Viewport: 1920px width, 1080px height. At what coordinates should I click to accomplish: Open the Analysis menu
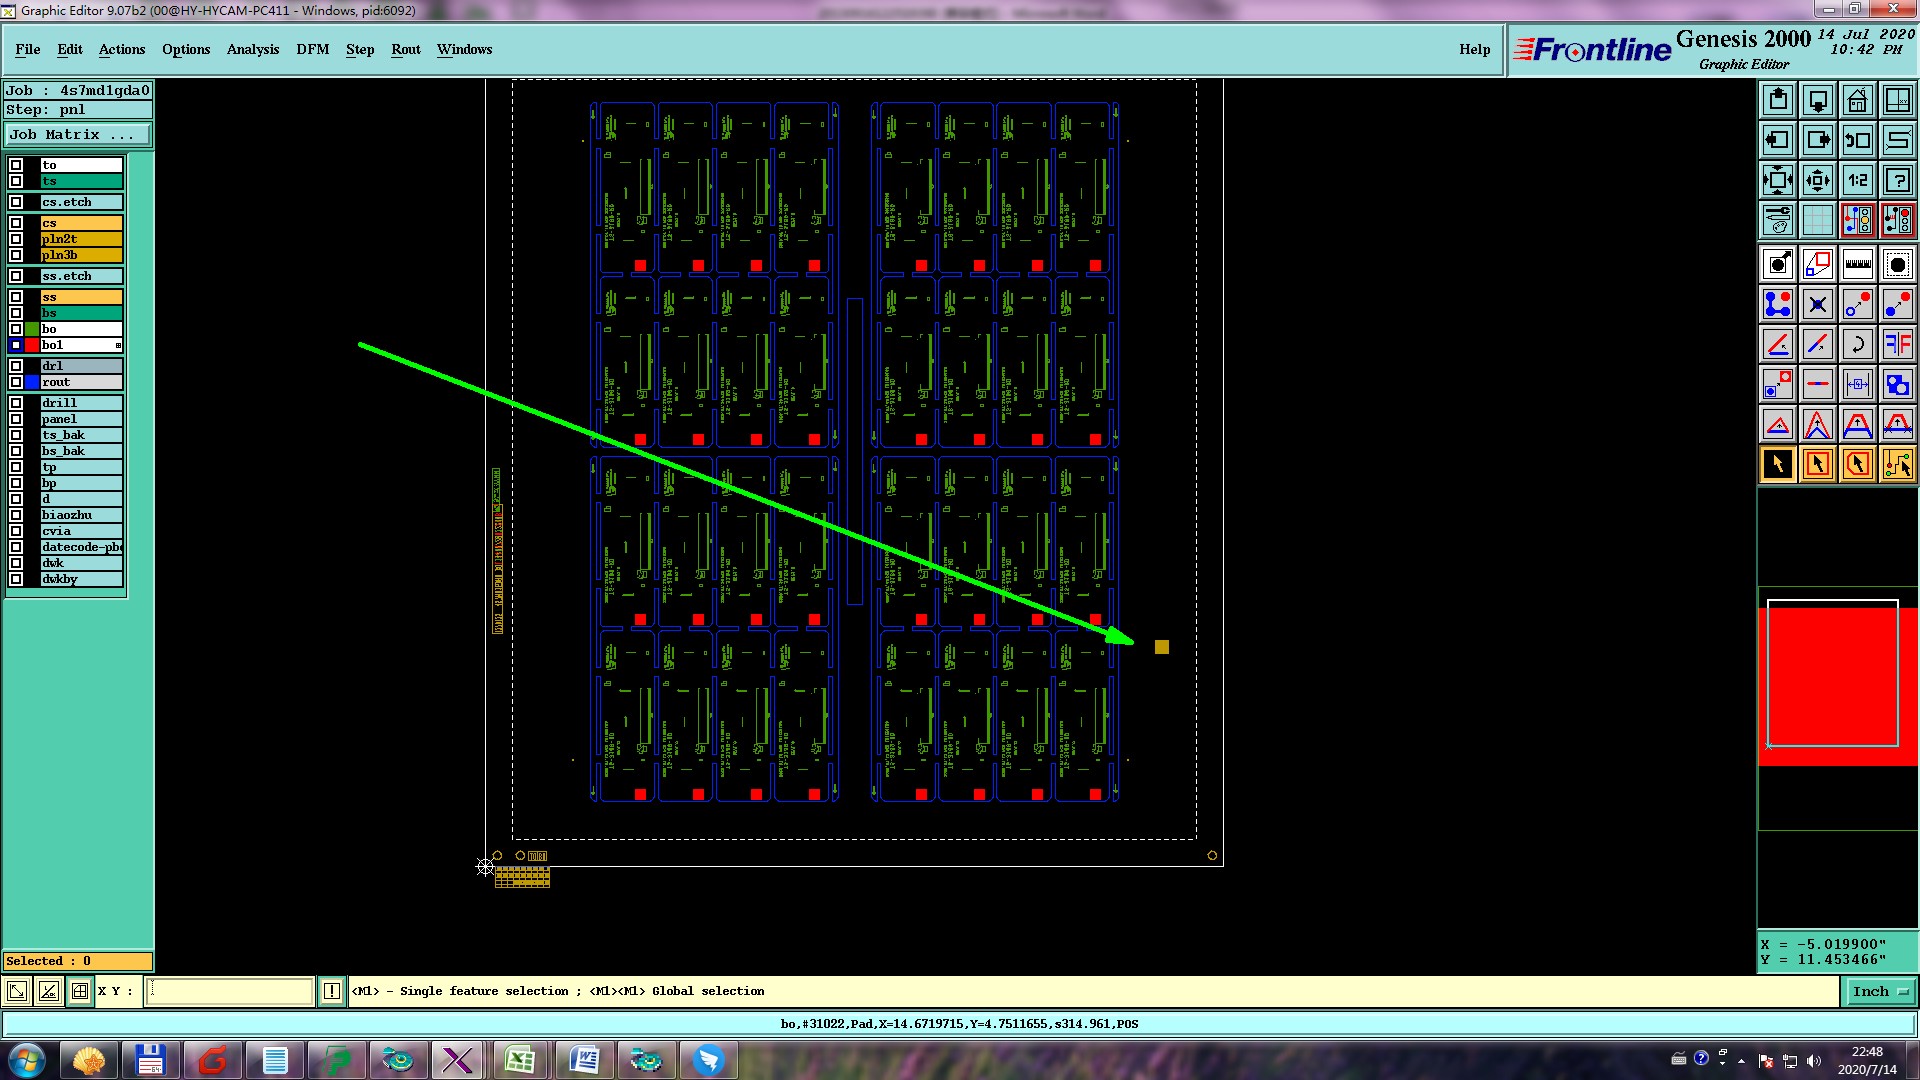click(252, 49)
